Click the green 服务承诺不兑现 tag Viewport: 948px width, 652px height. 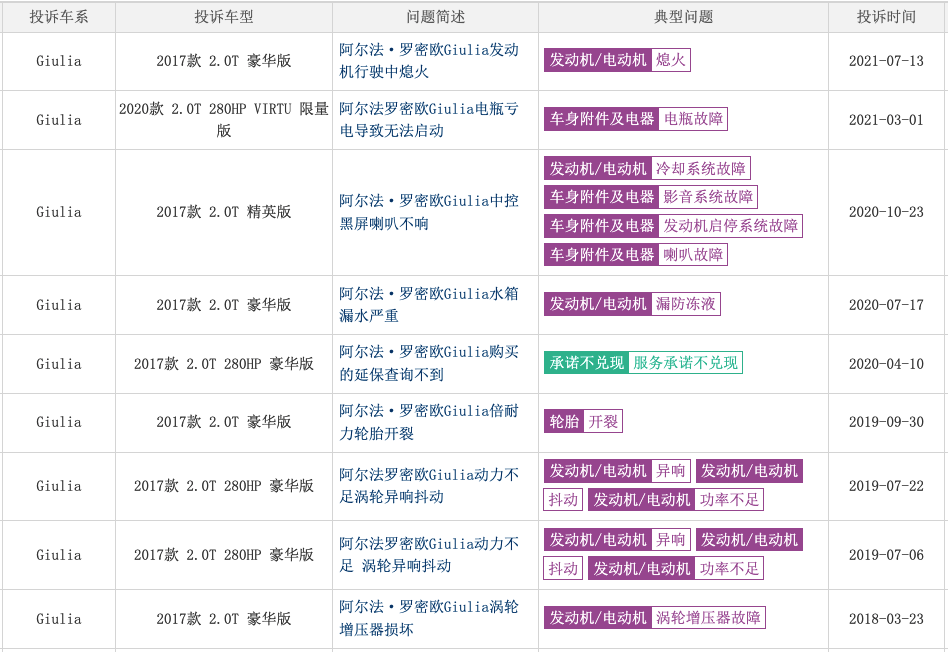tap(685, 363)
